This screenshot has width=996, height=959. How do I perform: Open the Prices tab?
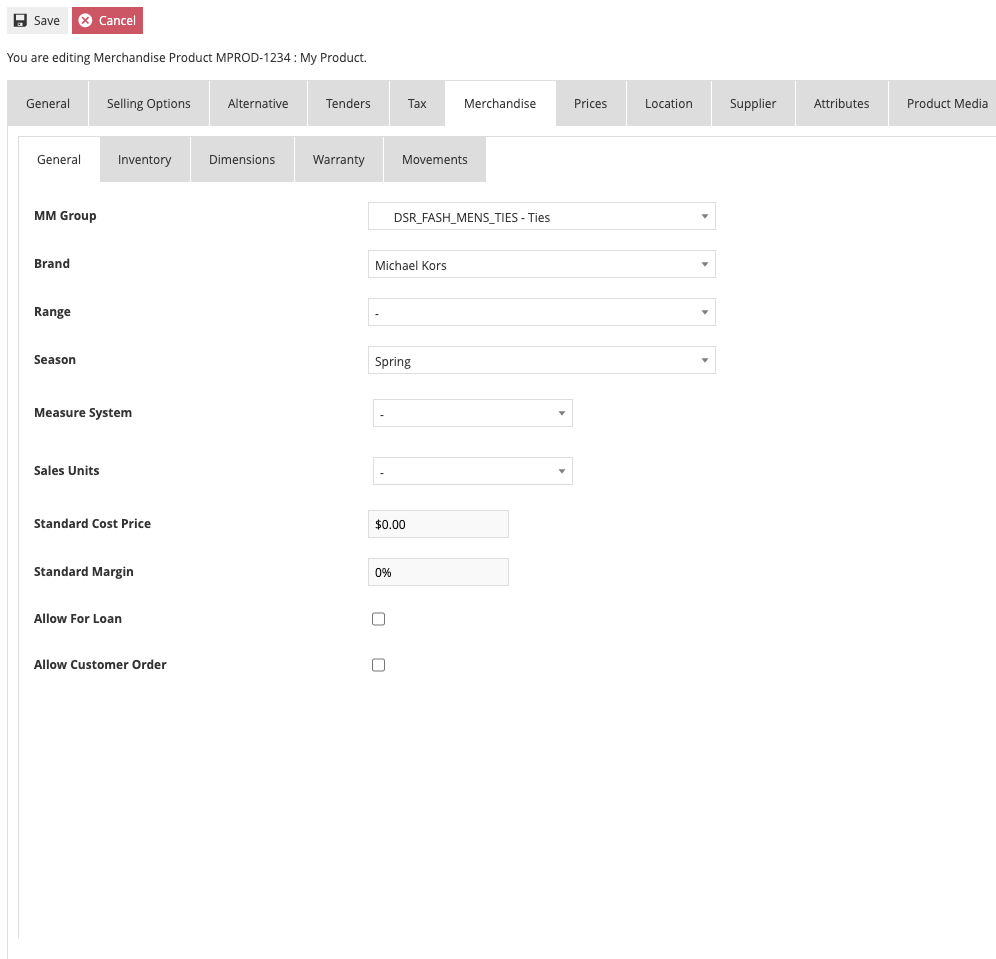591,104
